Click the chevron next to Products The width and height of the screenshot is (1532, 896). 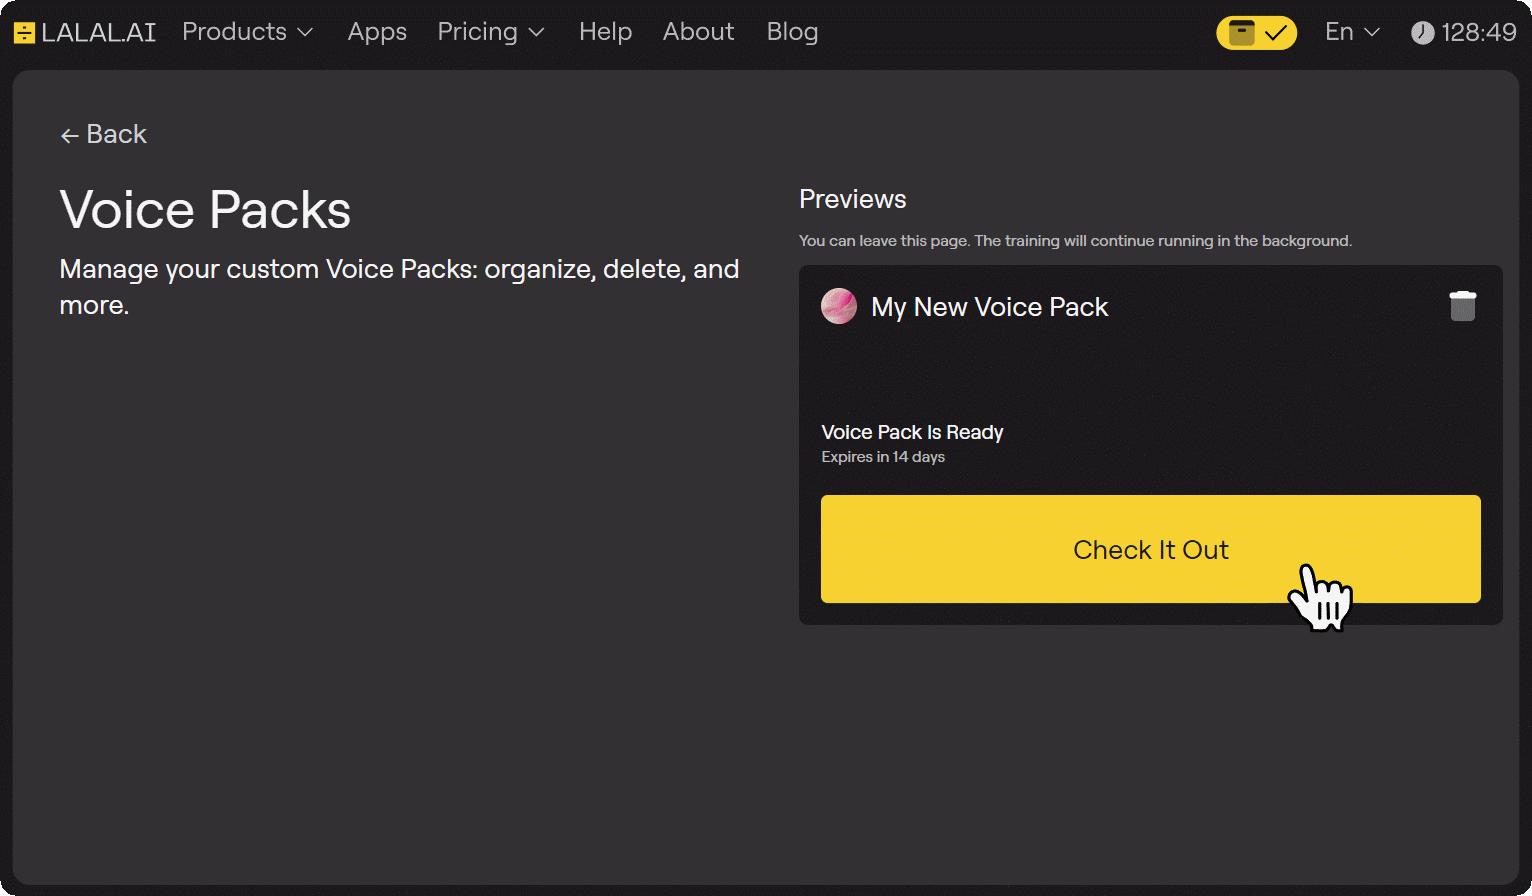tap(305, 33)
